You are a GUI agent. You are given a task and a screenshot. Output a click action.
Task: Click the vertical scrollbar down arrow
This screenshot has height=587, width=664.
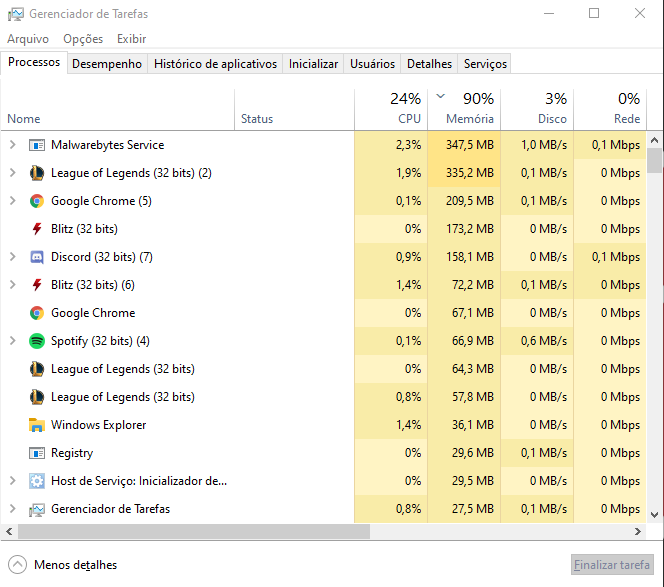[655, 515]
